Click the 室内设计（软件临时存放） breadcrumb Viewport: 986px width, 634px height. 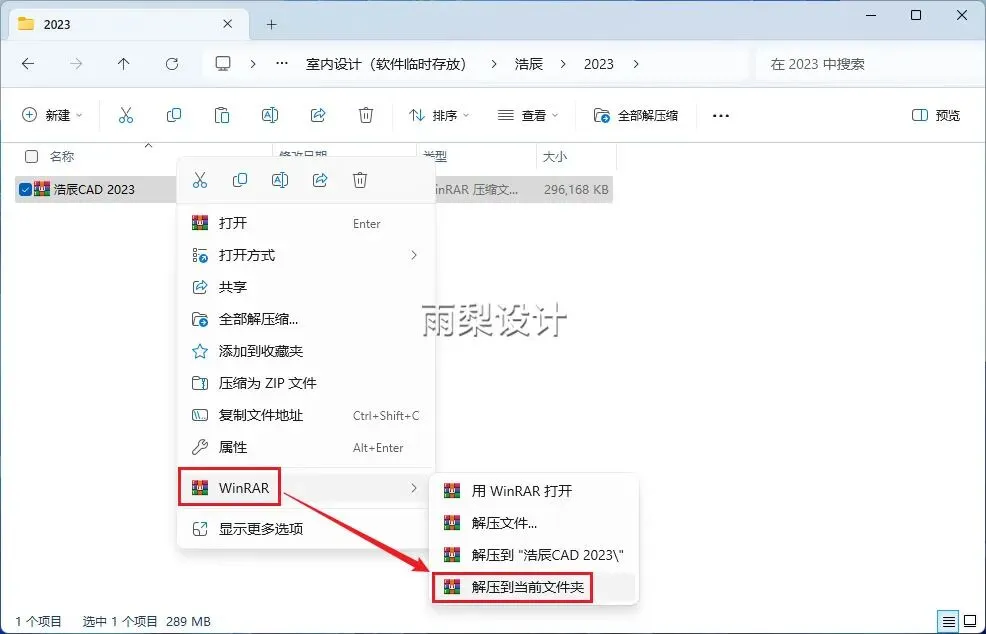[386, 64]
